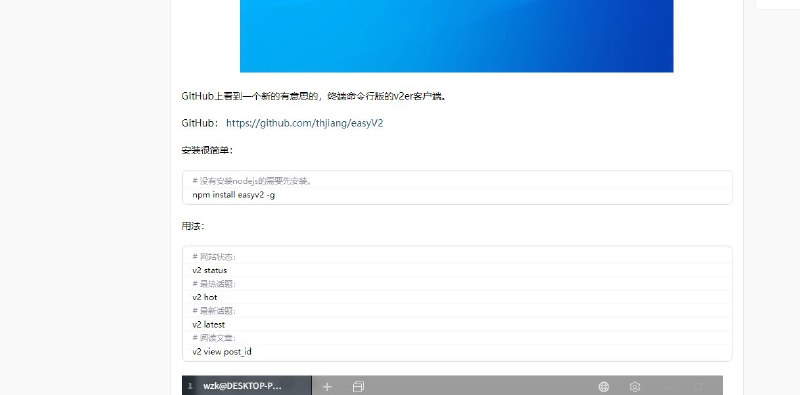The width and height of the screenshot is (800, 395).
Task: Click the '用法:' paragraph text
Action: pos(193,226)
